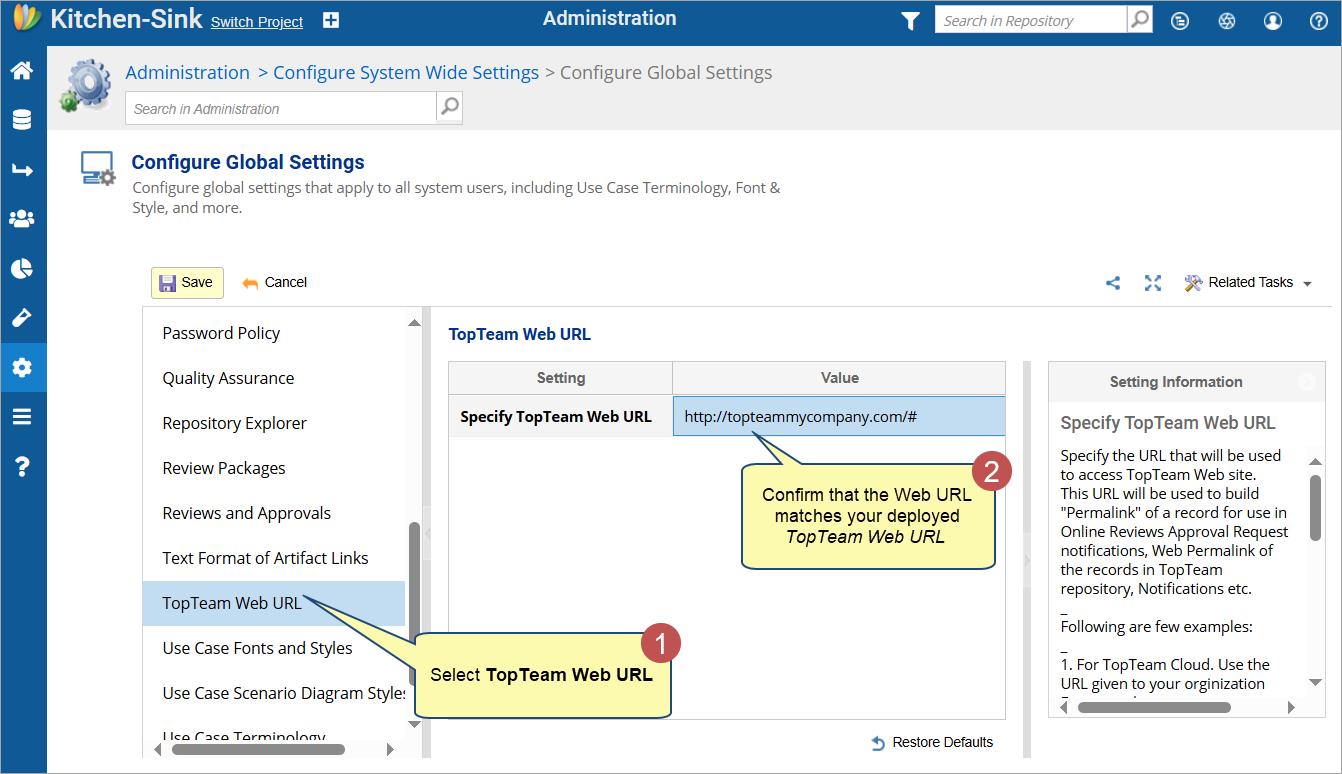Select Use Case Fonts and Styles

pyautogui.click(x=274, y=648)
